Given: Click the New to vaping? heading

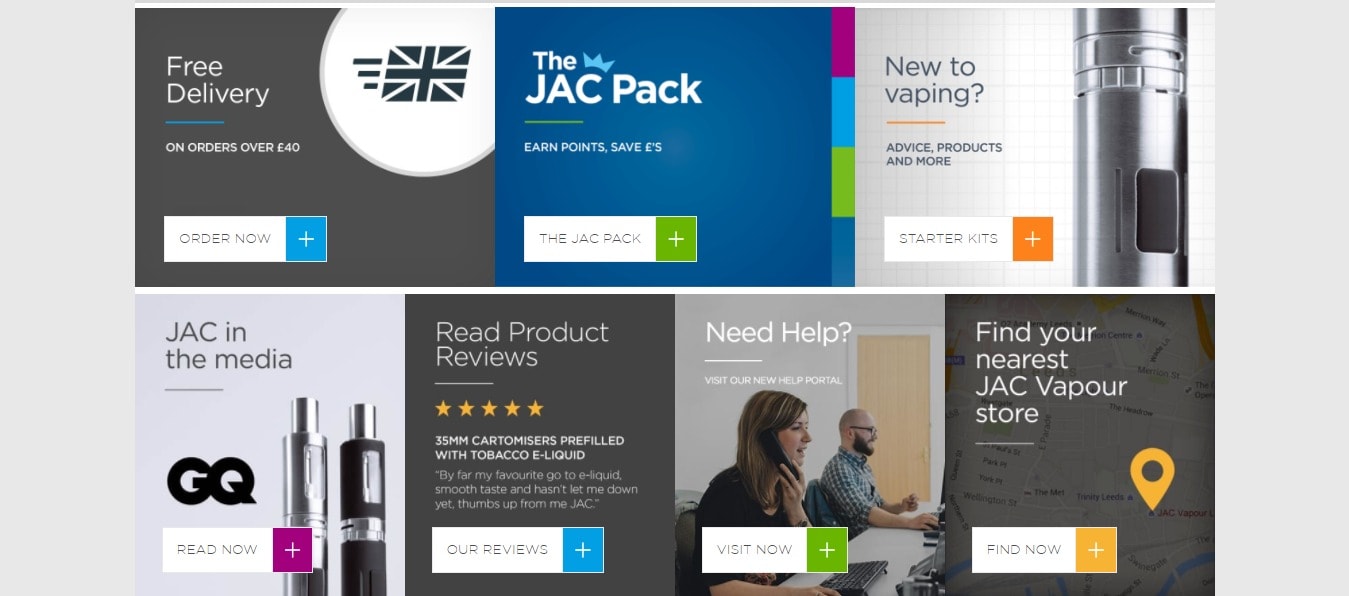Looking at the screenshot, I should tap(934, 80).
